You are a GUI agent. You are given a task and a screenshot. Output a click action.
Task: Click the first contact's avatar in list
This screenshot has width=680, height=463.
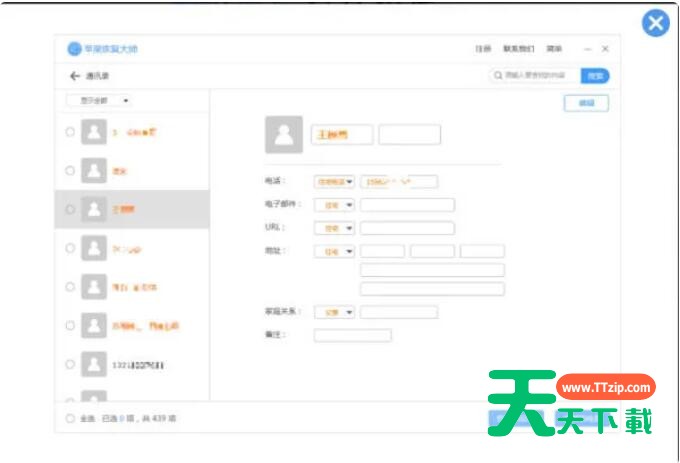coord(94,132)
